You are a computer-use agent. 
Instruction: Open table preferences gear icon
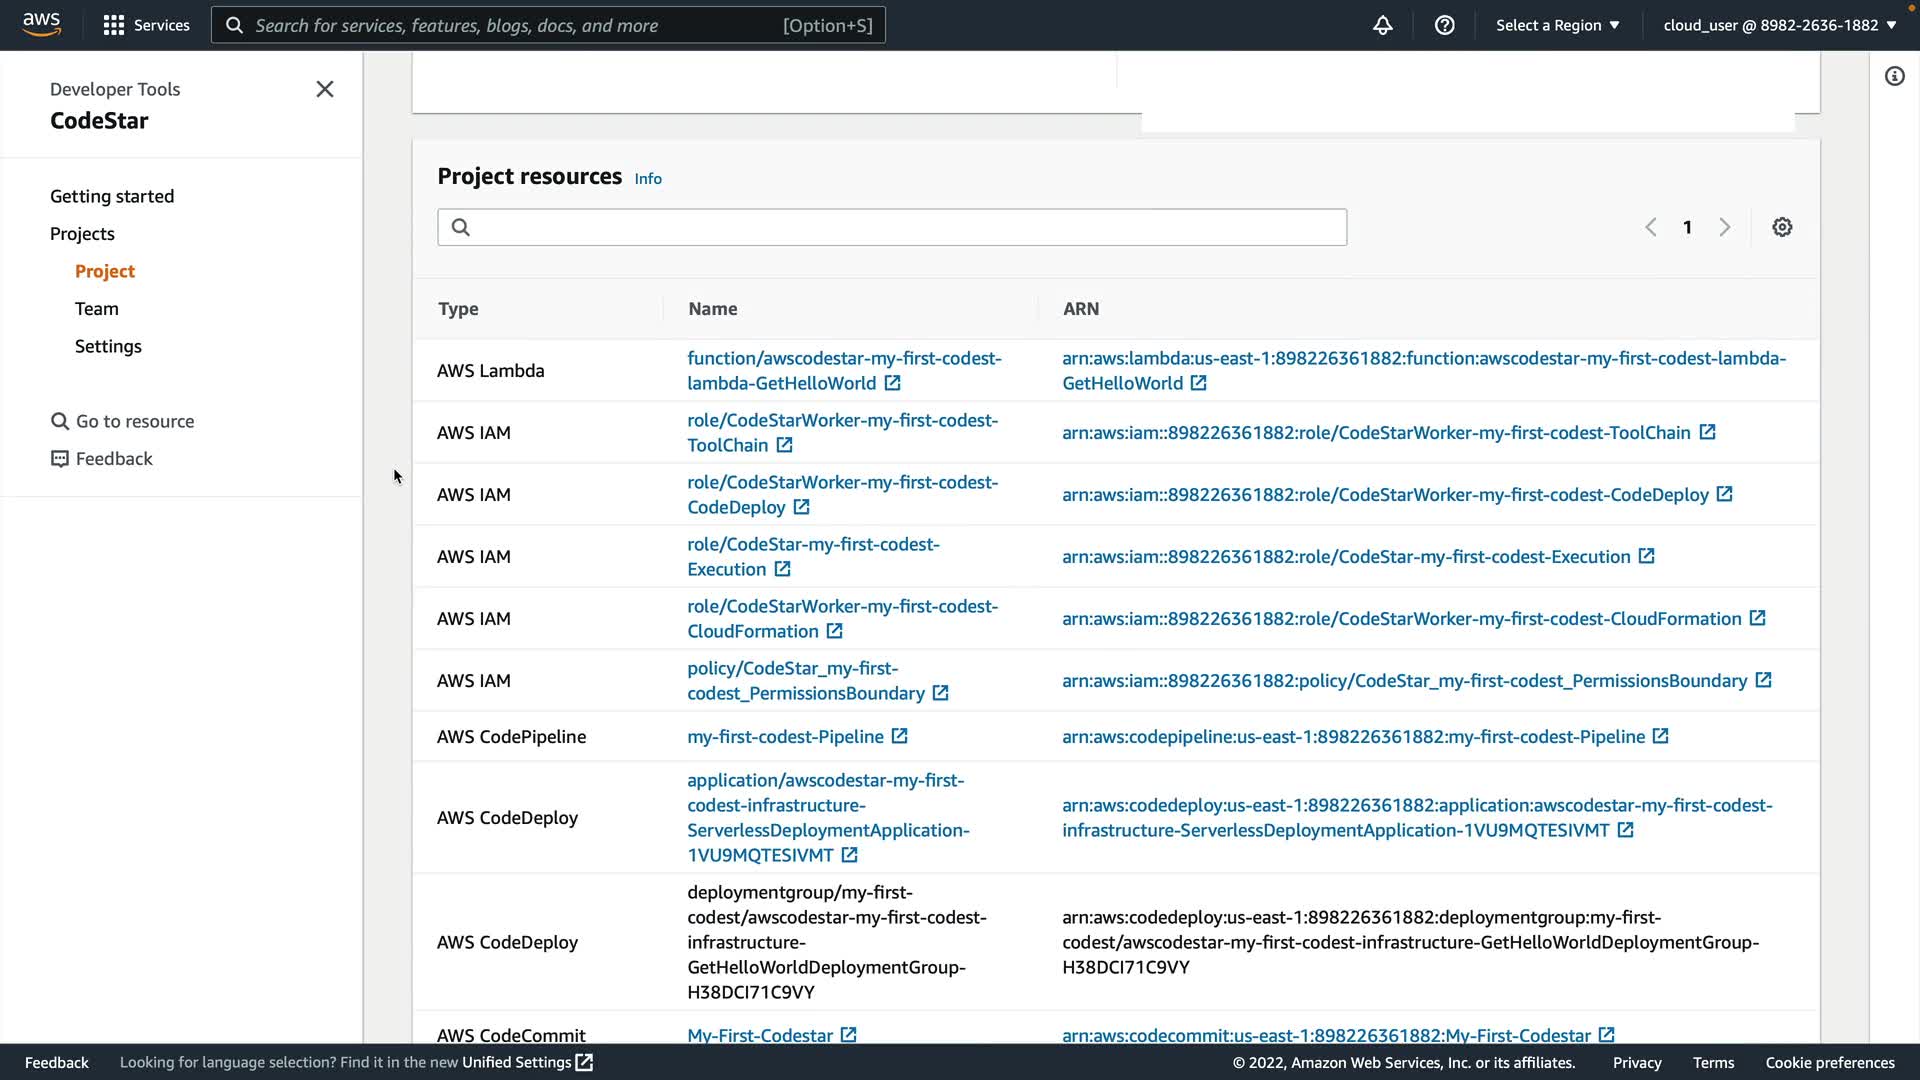tap(1782, 228)
